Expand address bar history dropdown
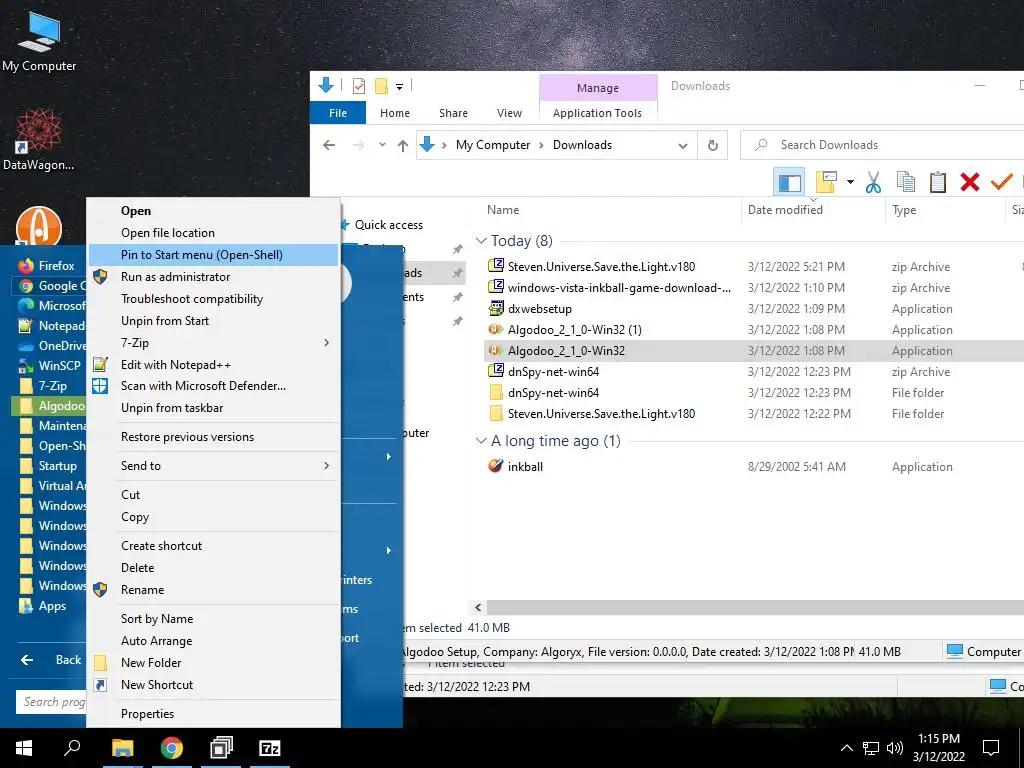 coord(682,145)
